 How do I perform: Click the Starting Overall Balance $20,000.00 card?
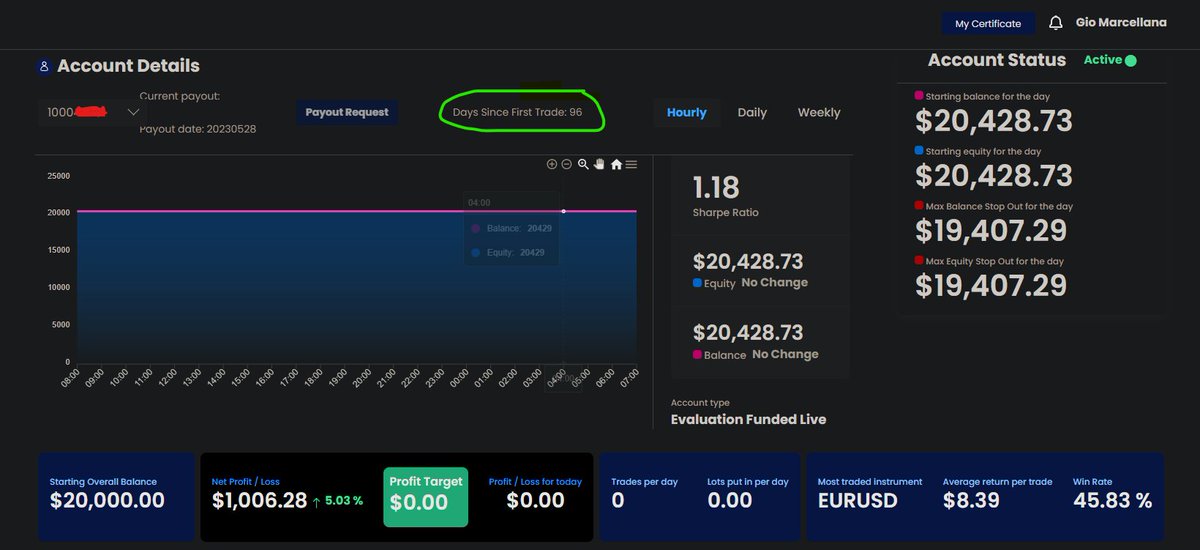click(116, 497)
